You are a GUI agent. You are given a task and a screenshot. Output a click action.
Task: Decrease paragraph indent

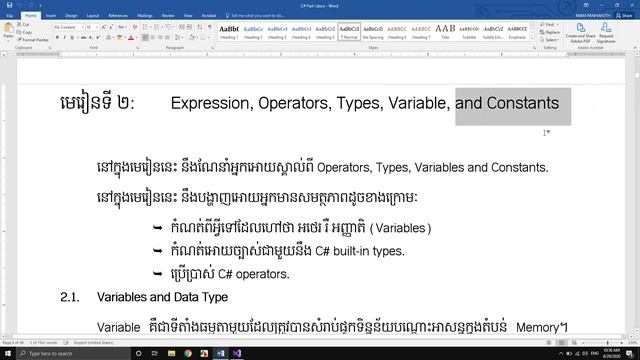[x=182, y=27]
